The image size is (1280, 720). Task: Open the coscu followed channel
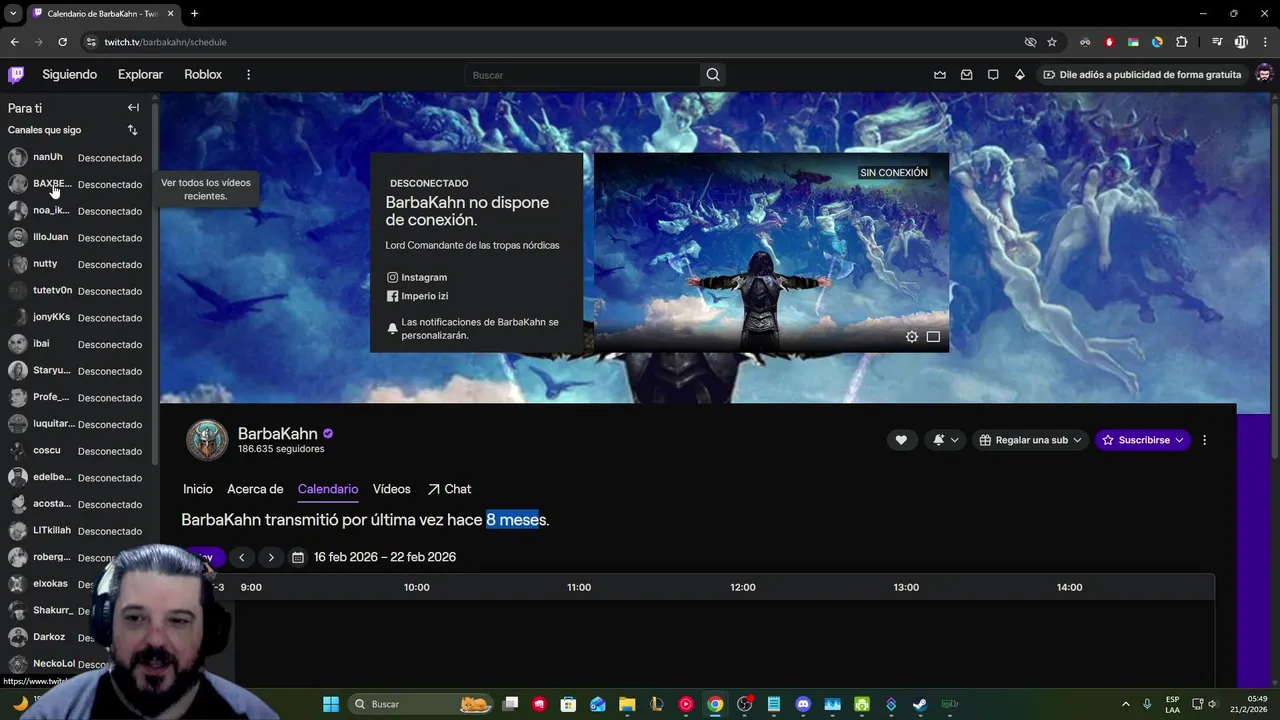coord(78,451)
